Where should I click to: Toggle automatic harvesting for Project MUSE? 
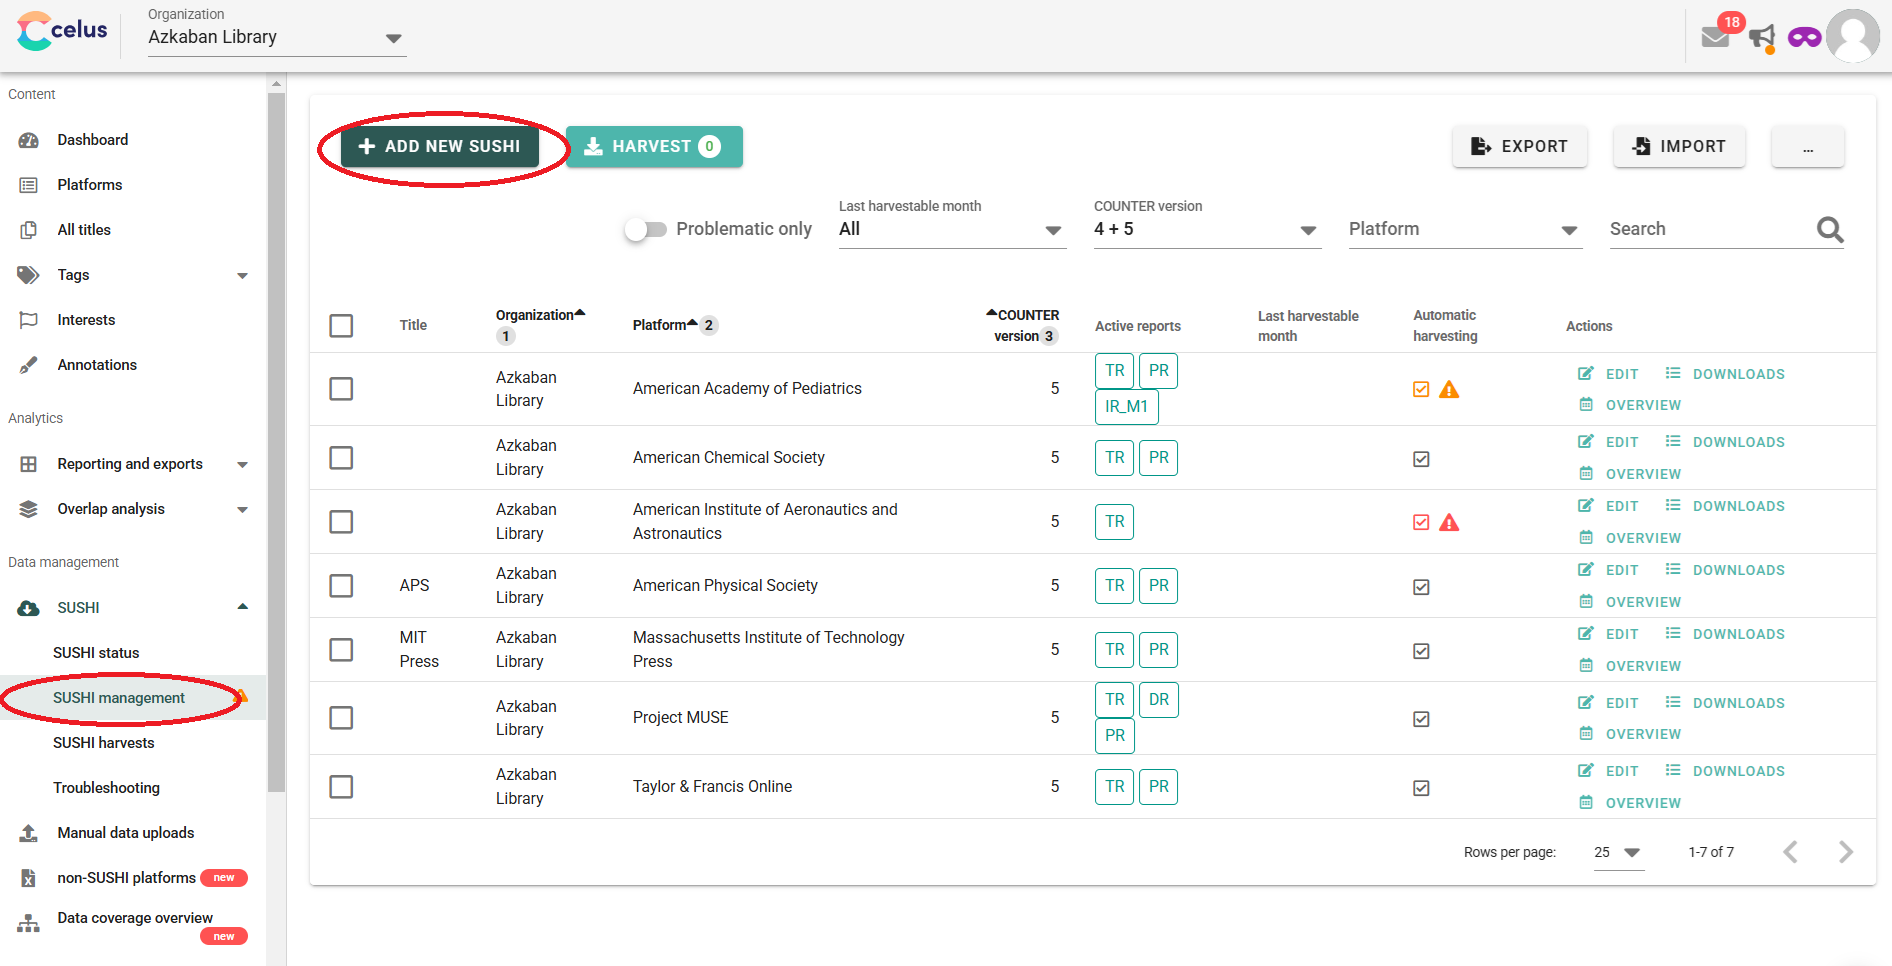pyautogui.click(x=1421, y=719)
